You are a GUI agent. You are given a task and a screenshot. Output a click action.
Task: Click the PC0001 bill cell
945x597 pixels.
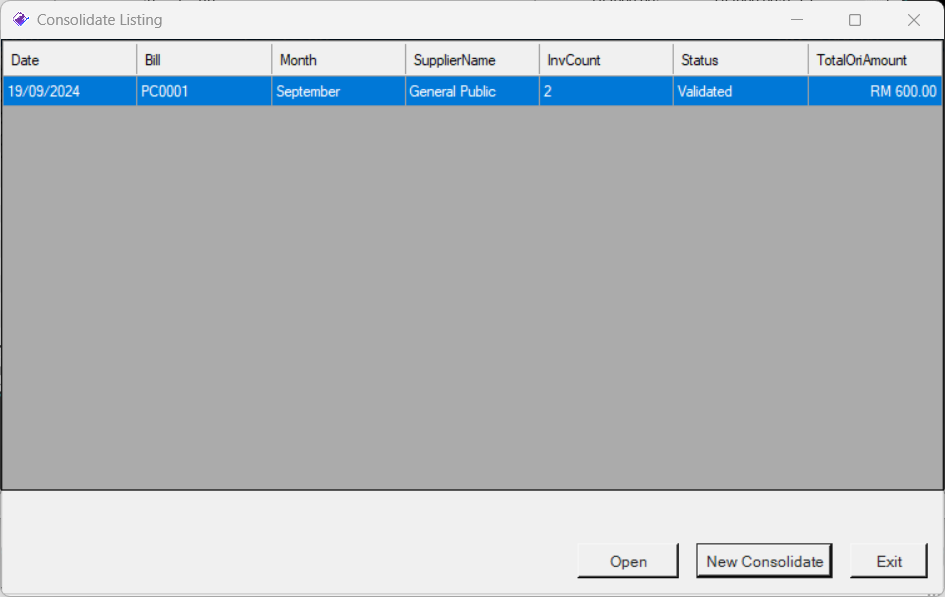204,91
